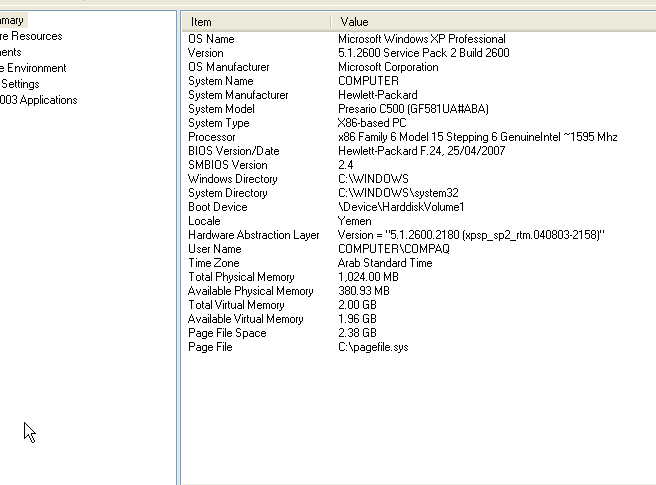The height and width of the screenshot is (485, 656).
Task: Select the BIOS Version/Date row
Action: 233,151
